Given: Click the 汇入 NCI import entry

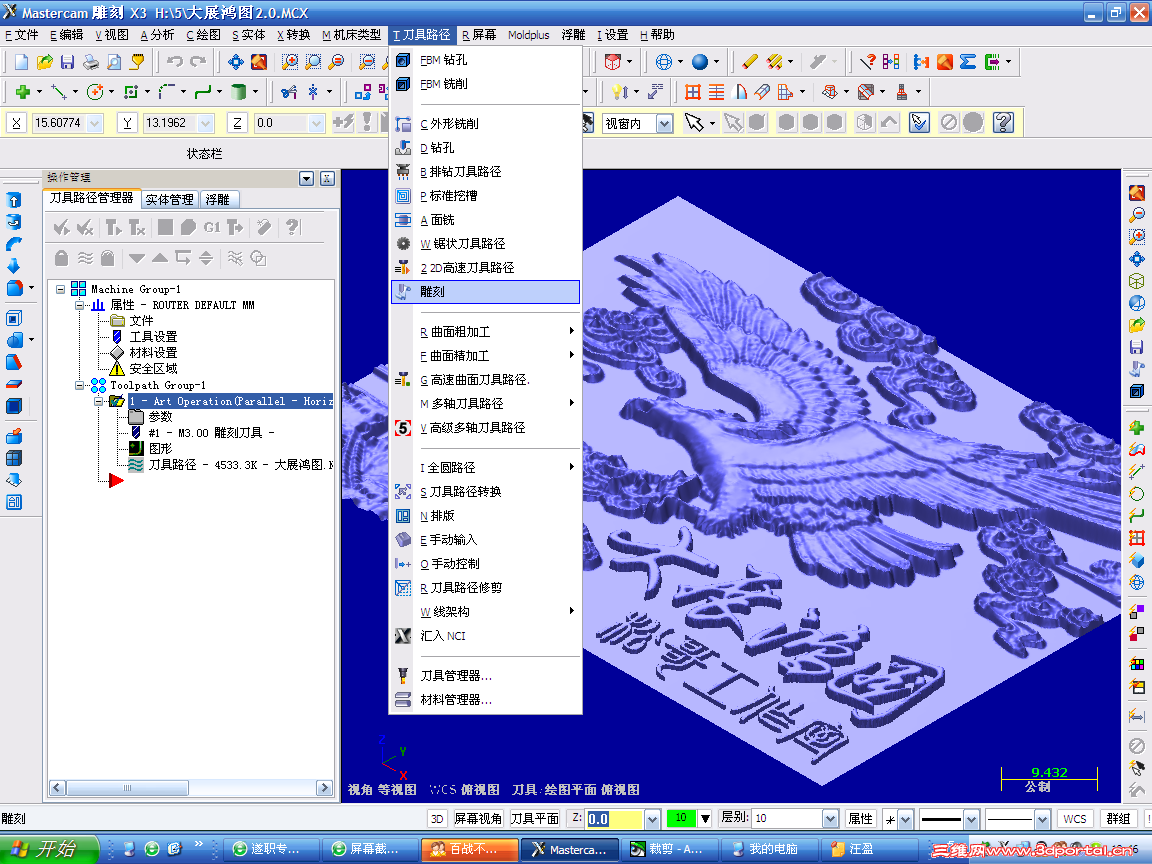Looking at the screenshot, I should click(486, 636).
